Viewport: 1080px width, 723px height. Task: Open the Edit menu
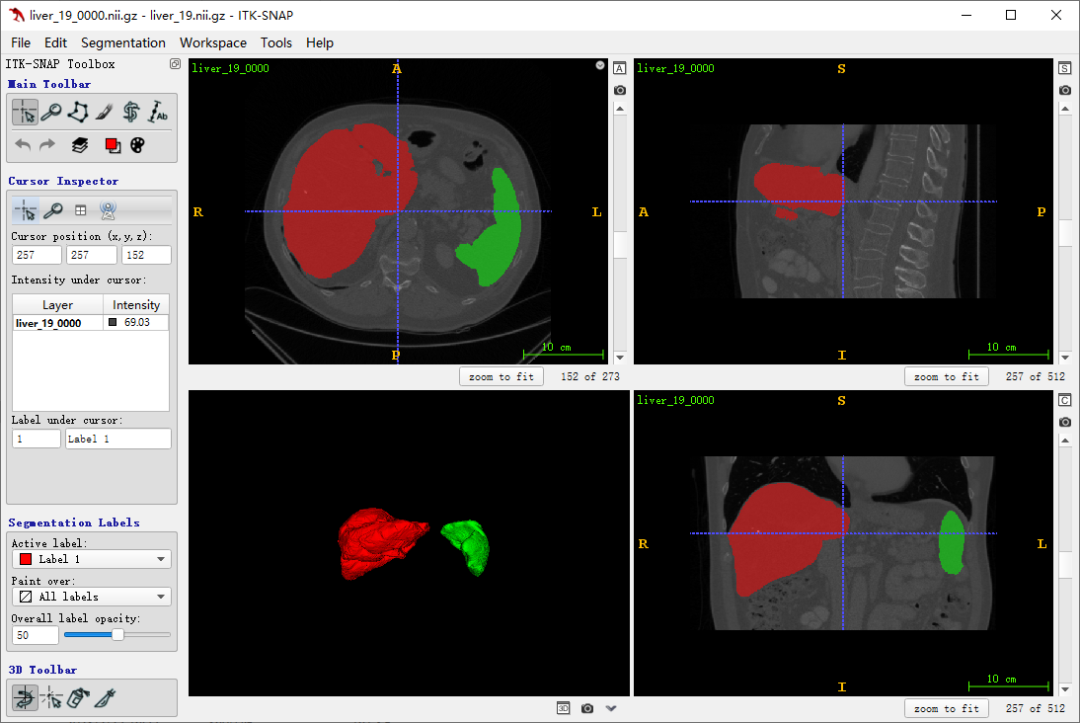pyautogui.click(x=55, y=43)
